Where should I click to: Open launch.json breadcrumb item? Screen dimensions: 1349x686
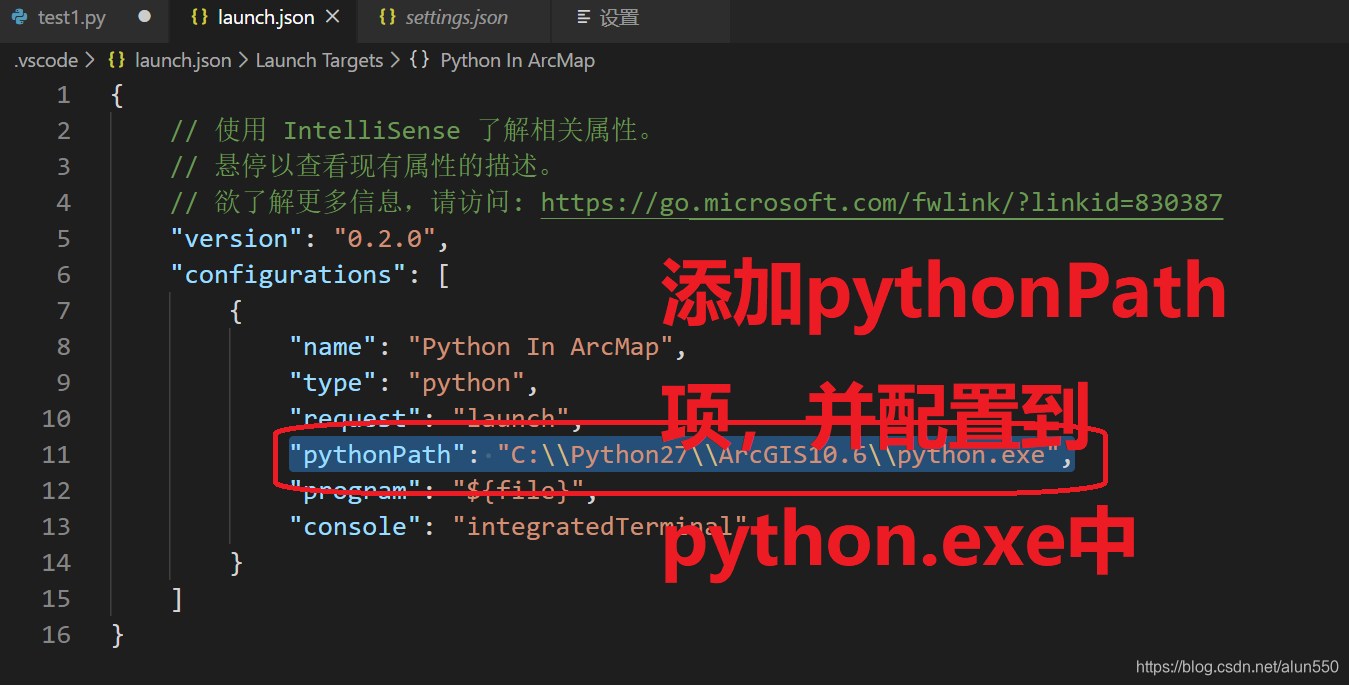click(x=183, y=60)
